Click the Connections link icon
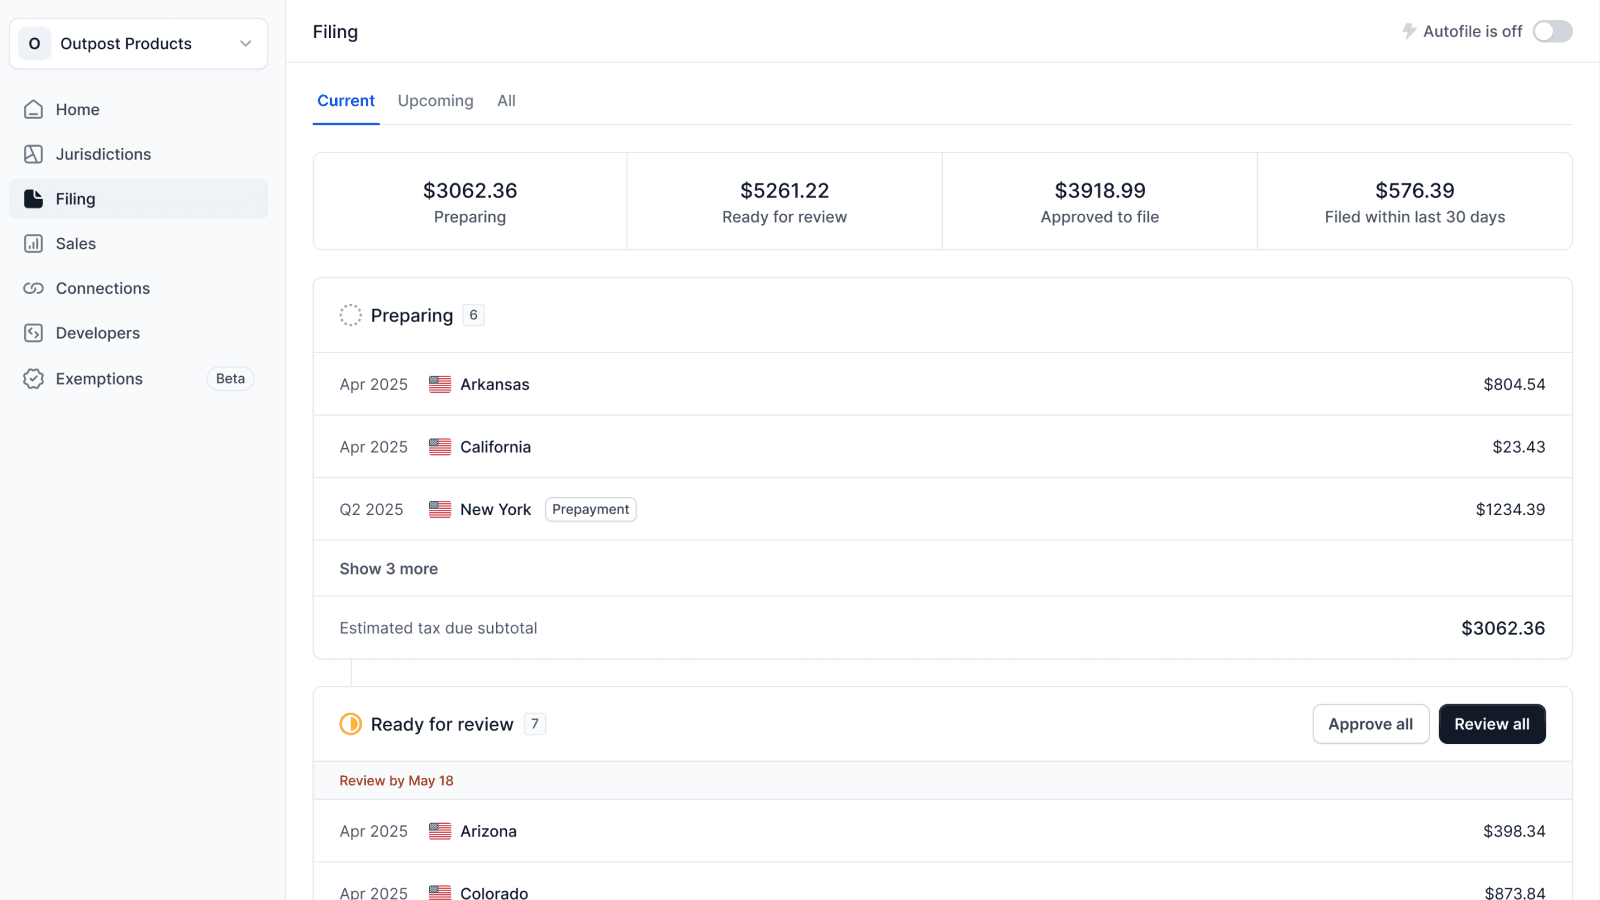Screen dimensions: 1600x900 click(34, 288)
